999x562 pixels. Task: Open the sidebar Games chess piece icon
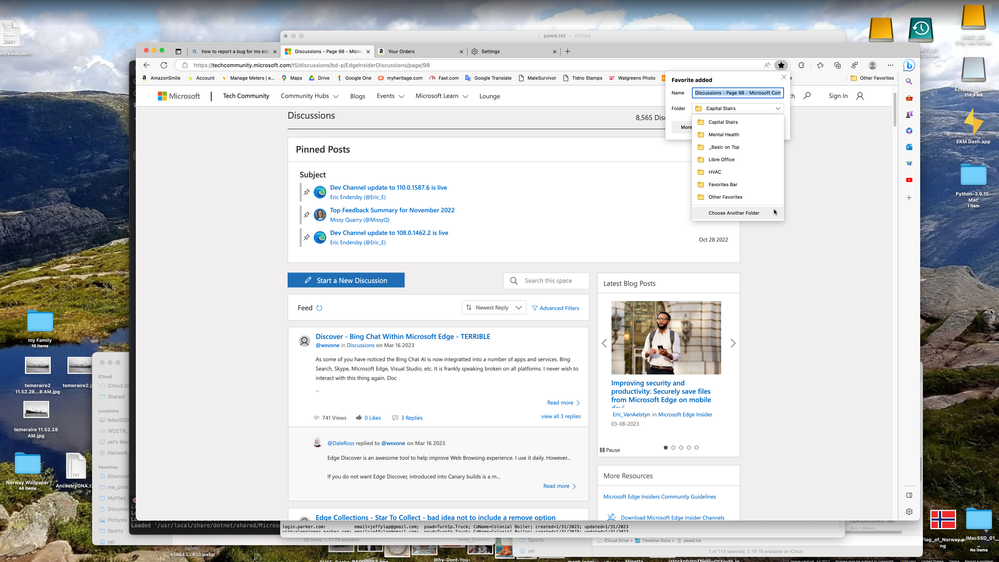pos(909,115)
